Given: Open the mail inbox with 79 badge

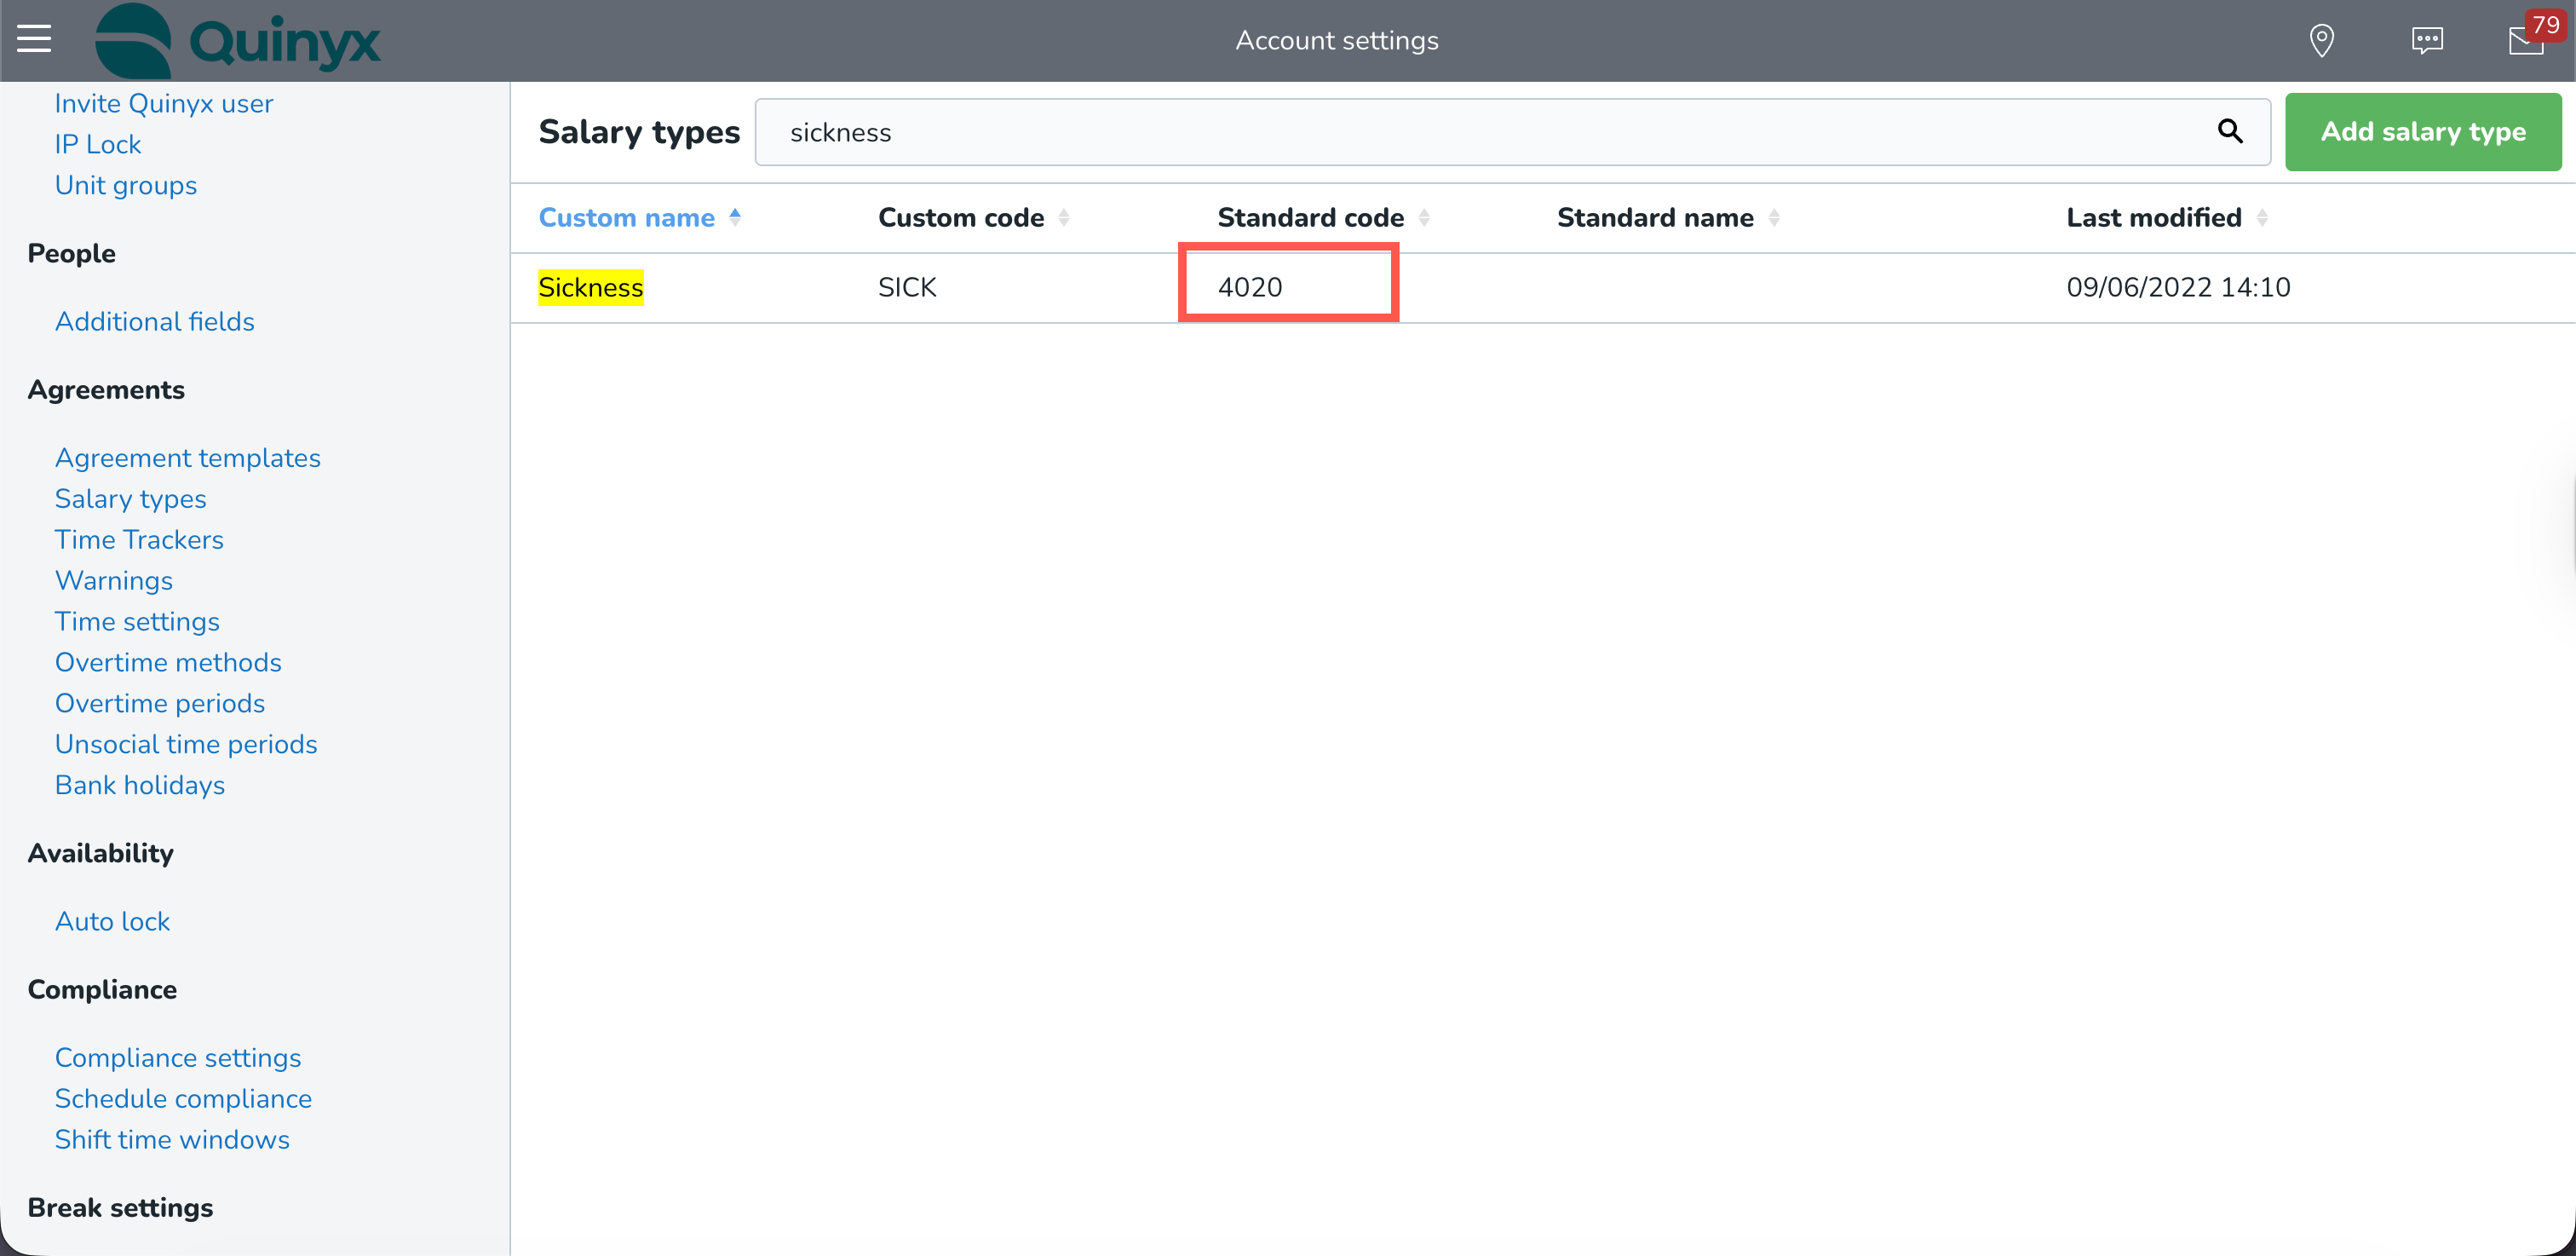Looking at the screenshot, I should pos(2527,41).
